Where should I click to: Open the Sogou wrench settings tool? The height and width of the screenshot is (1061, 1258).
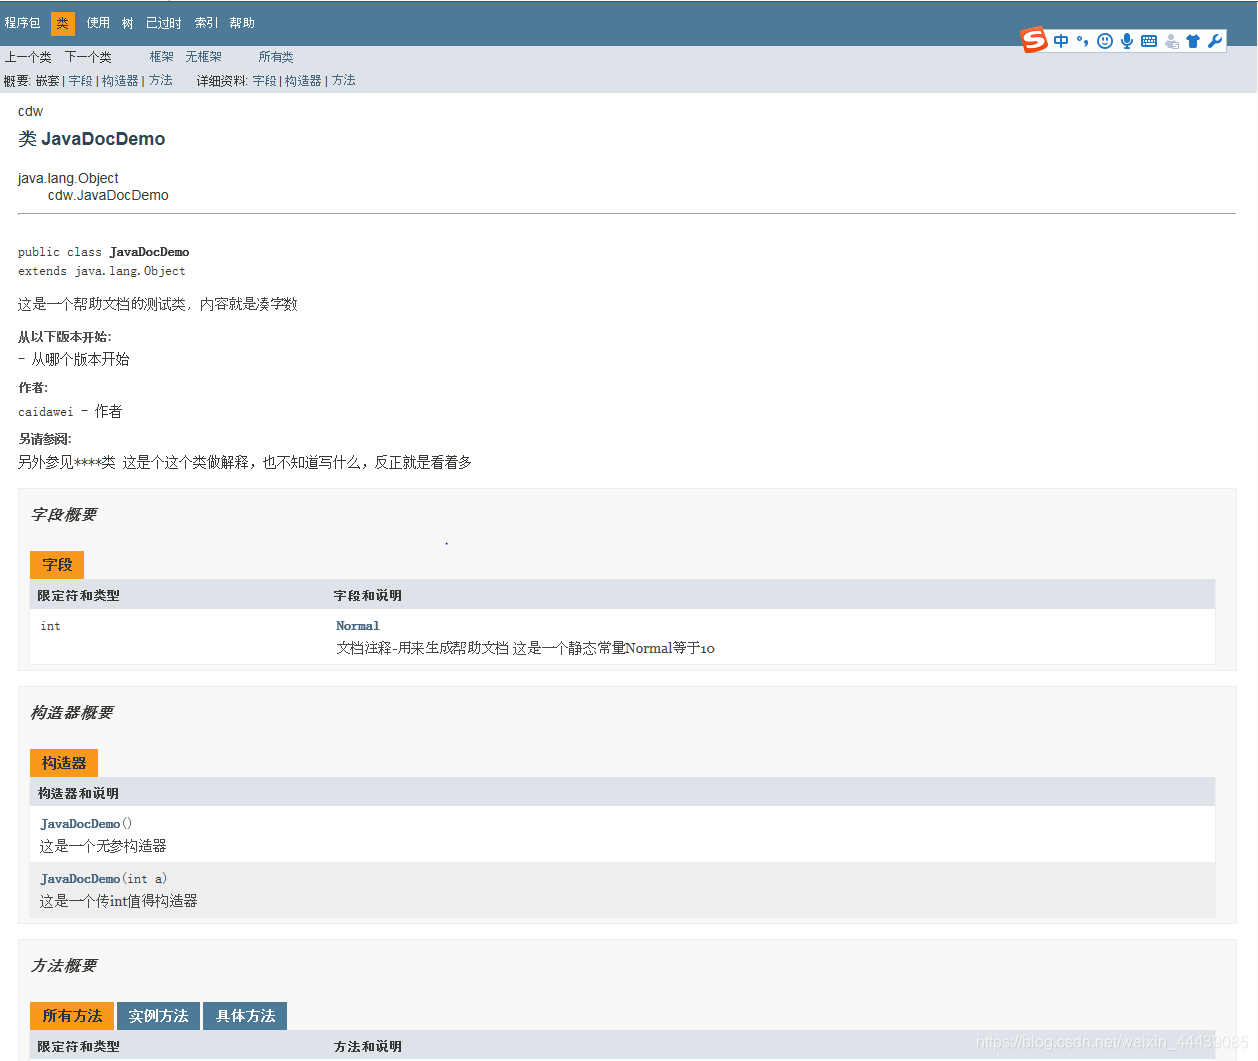(1215, 41)
